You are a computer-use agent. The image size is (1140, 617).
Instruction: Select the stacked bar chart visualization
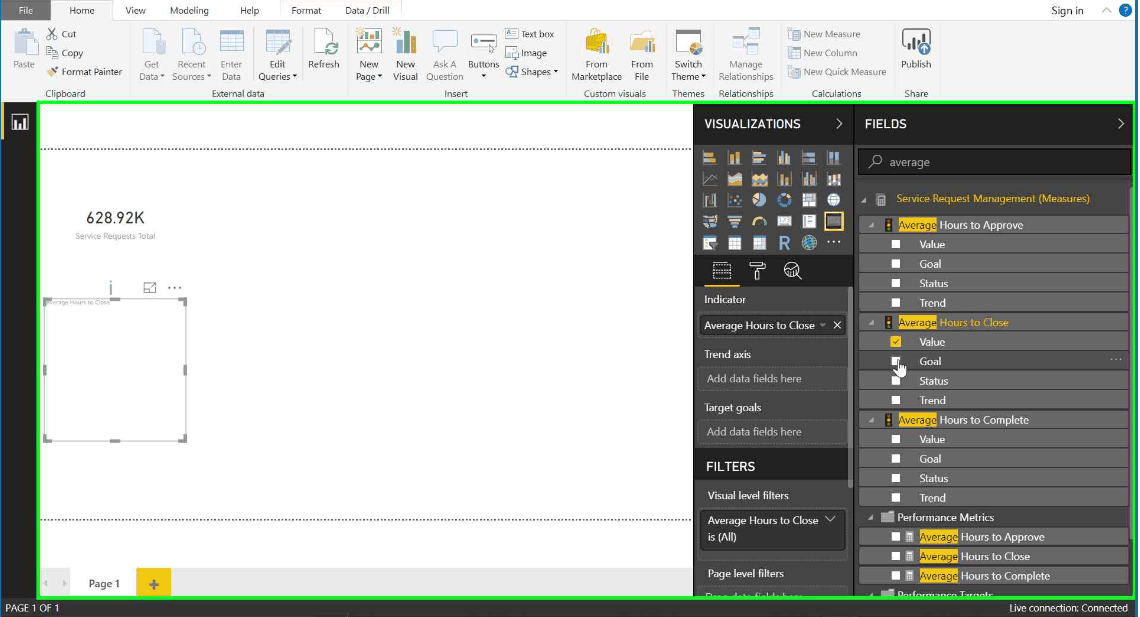click(x=710, y=158)
